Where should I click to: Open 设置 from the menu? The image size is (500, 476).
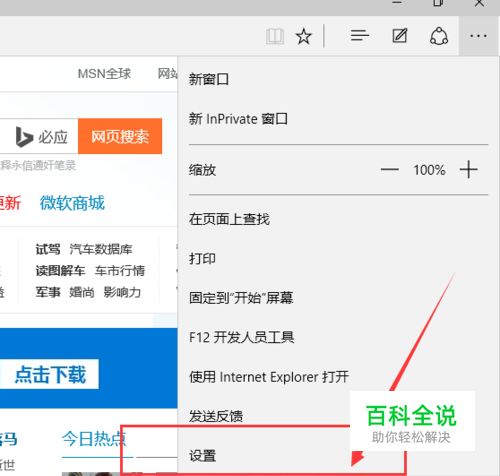pyautogui.click(x=202, y=456)
